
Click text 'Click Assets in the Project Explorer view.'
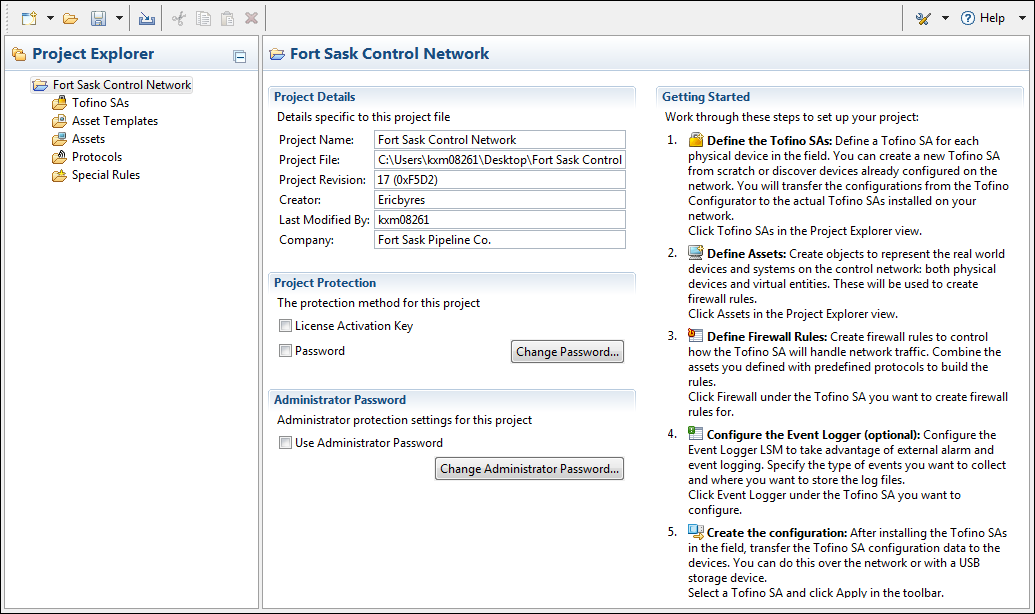tap(793, 314)
